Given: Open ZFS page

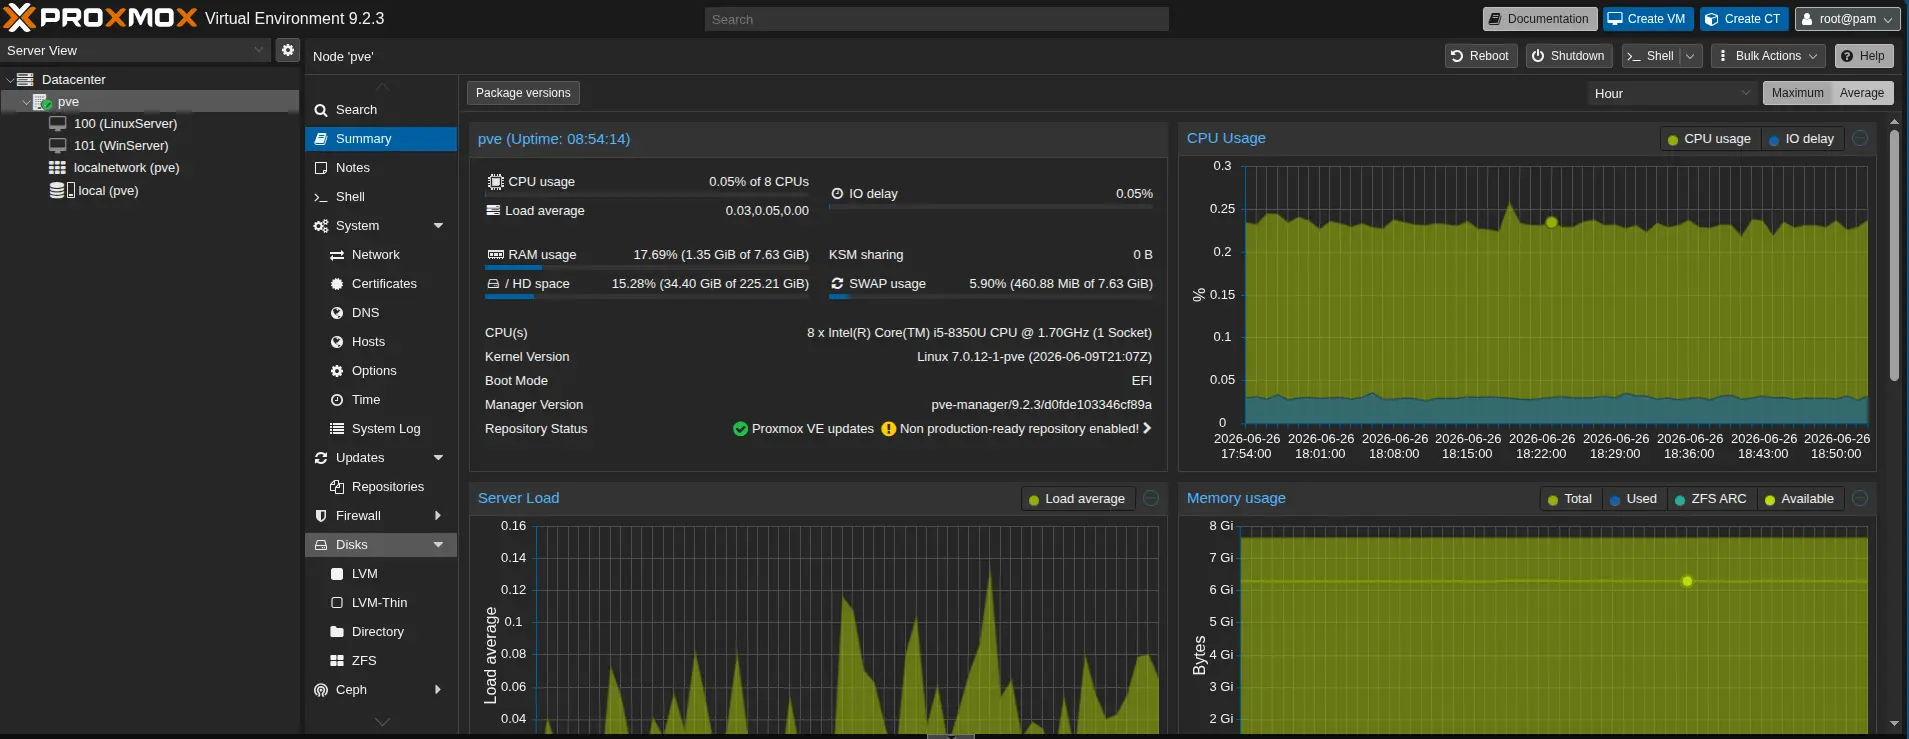Looking at the screenshot, I should [381, 661].
